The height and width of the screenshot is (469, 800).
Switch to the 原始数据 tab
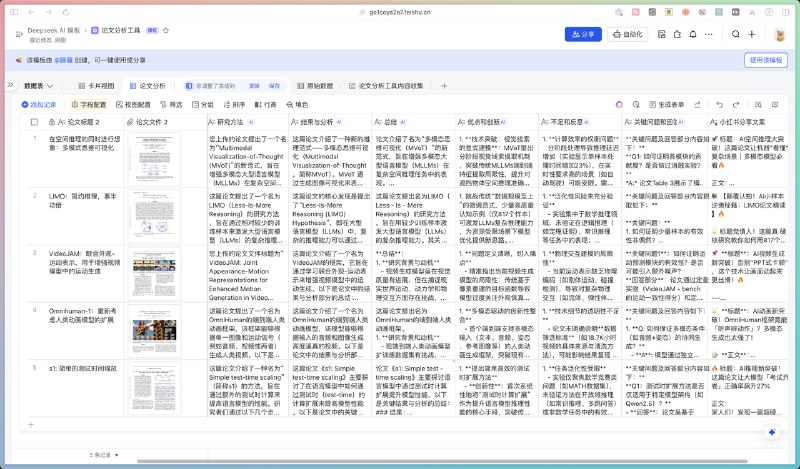click(x=315, y=86)
